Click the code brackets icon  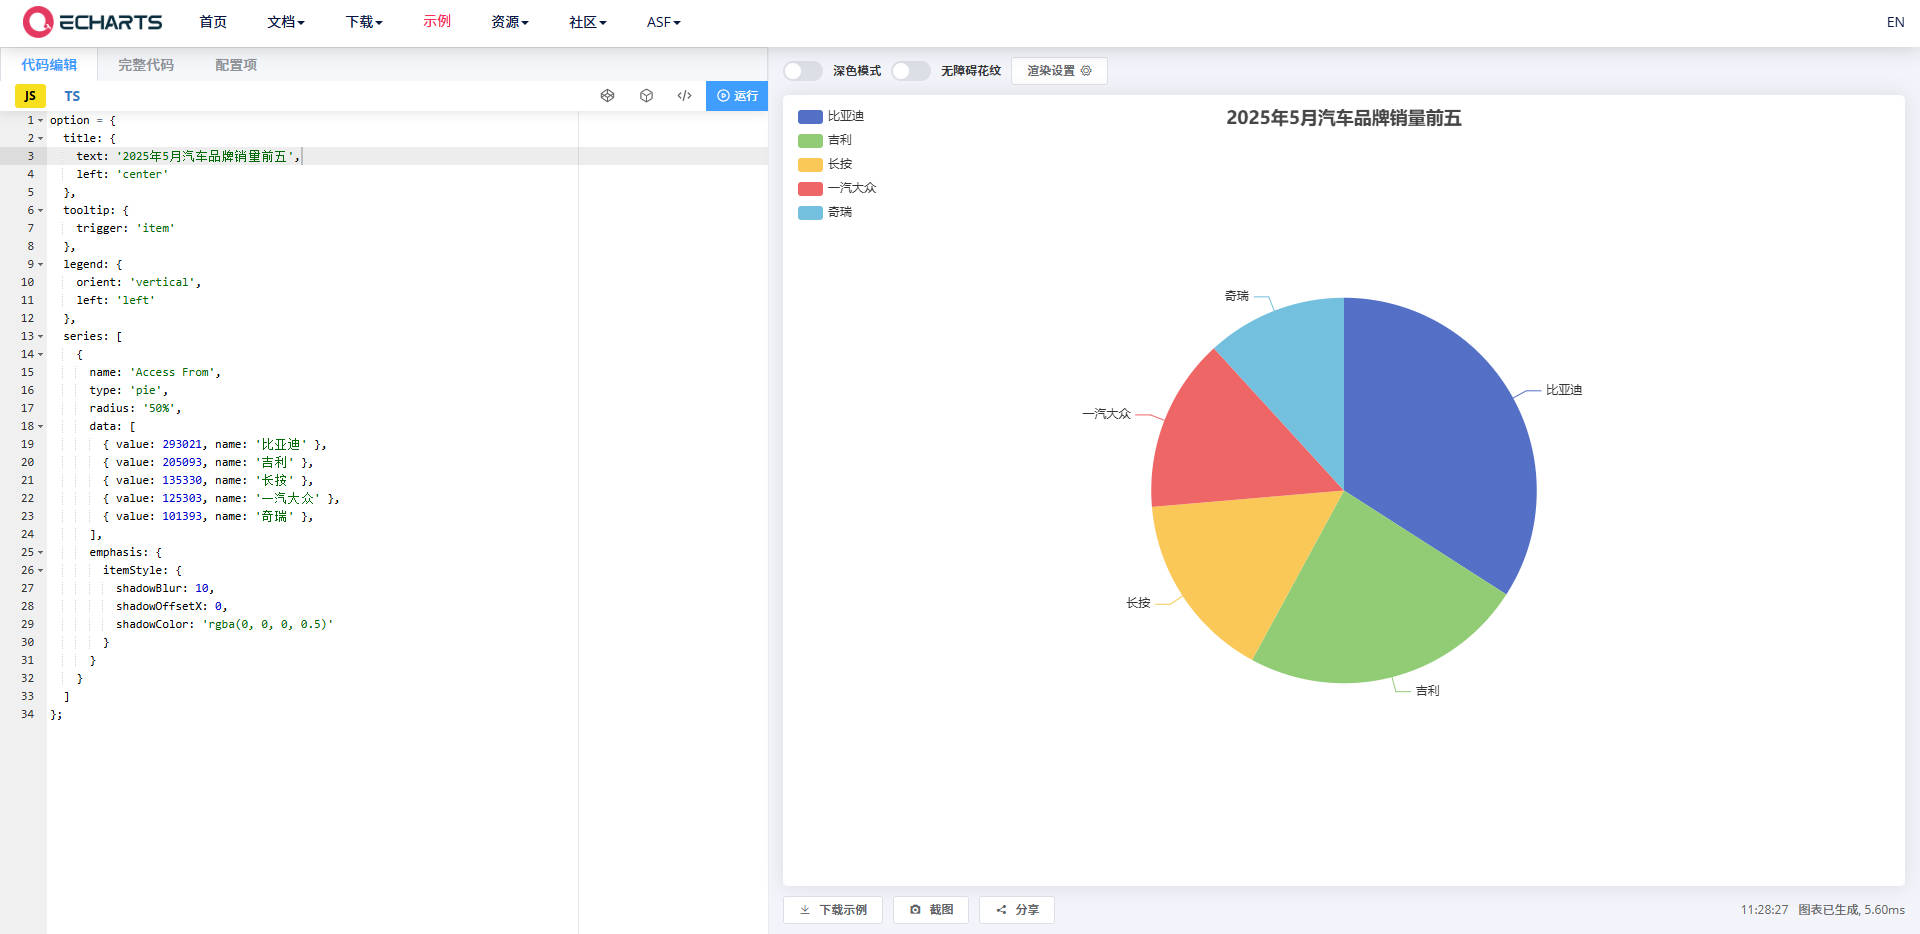[x=684, y=96]
